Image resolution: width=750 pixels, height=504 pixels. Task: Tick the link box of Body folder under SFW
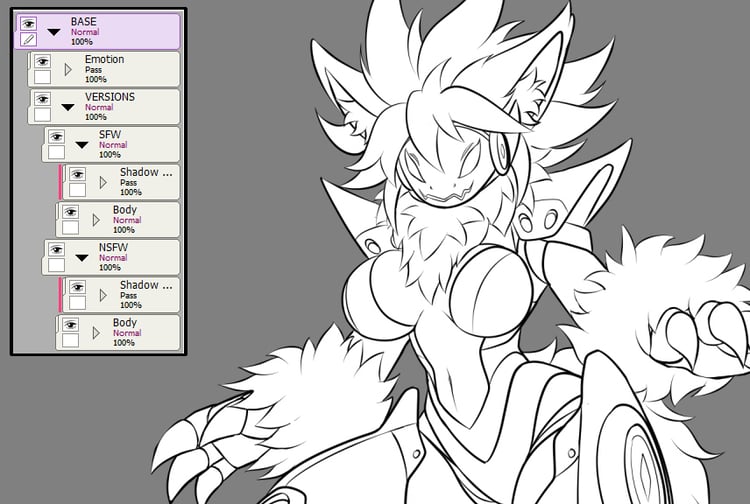coord(70,228)
